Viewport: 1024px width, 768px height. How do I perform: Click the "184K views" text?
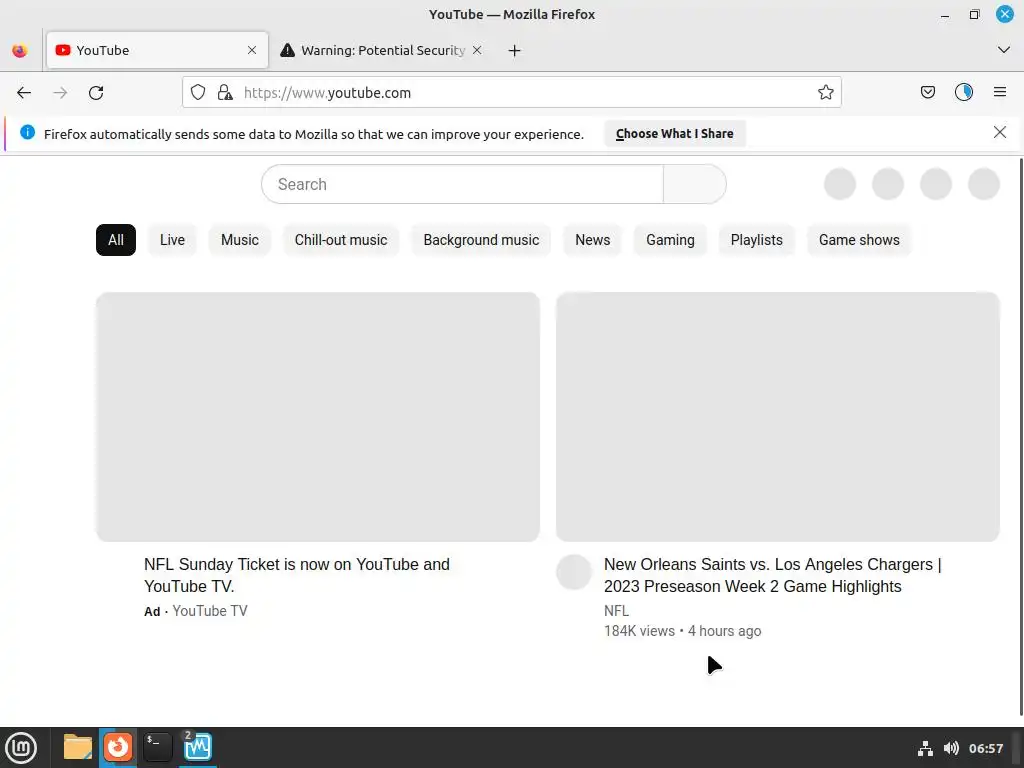pyautogui.click(x=639, y=632)
